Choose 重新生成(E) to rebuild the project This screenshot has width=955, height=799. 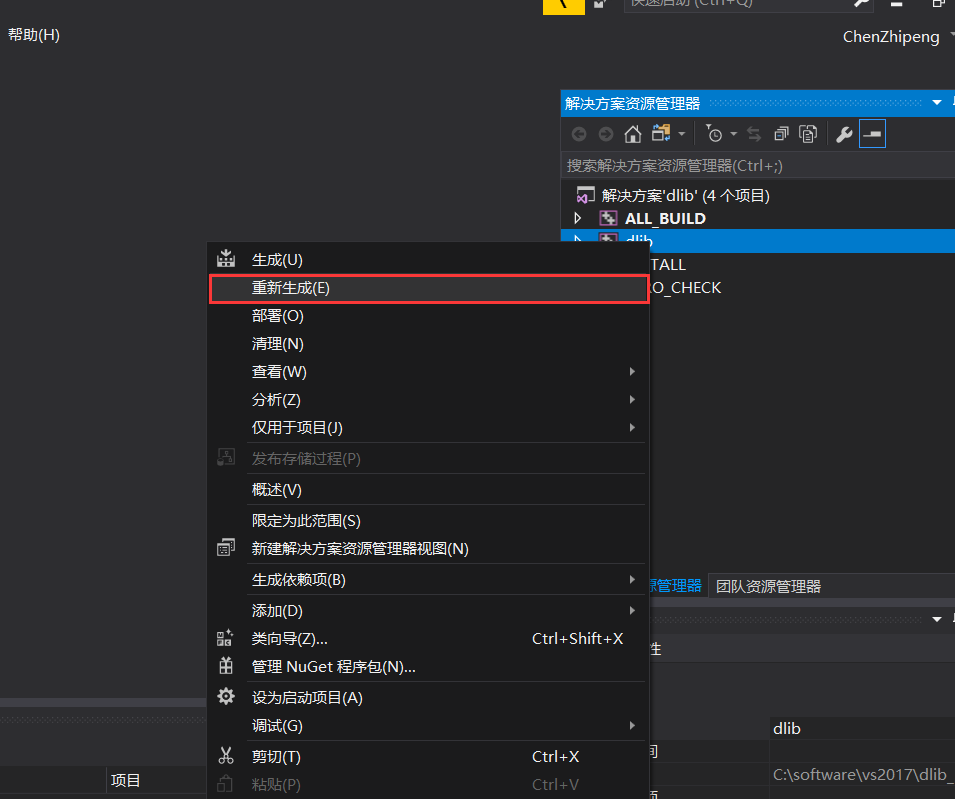pos(428,289)
